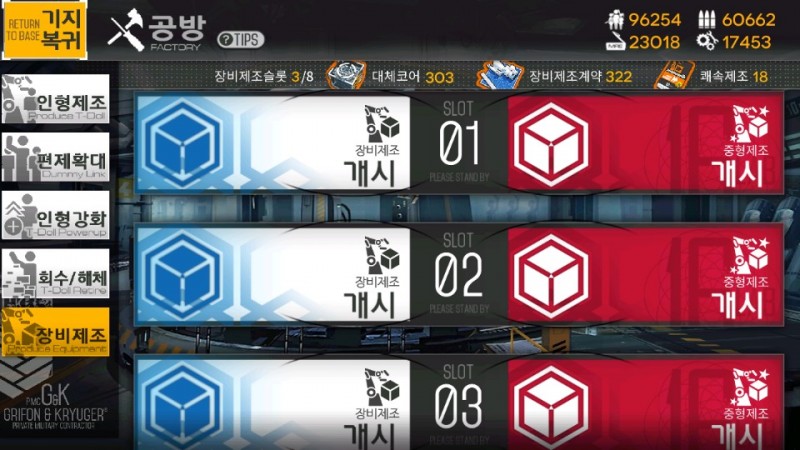Click the crossed hammer and wrench factory icon
800x450 pixels.
(x=126, y=30)
